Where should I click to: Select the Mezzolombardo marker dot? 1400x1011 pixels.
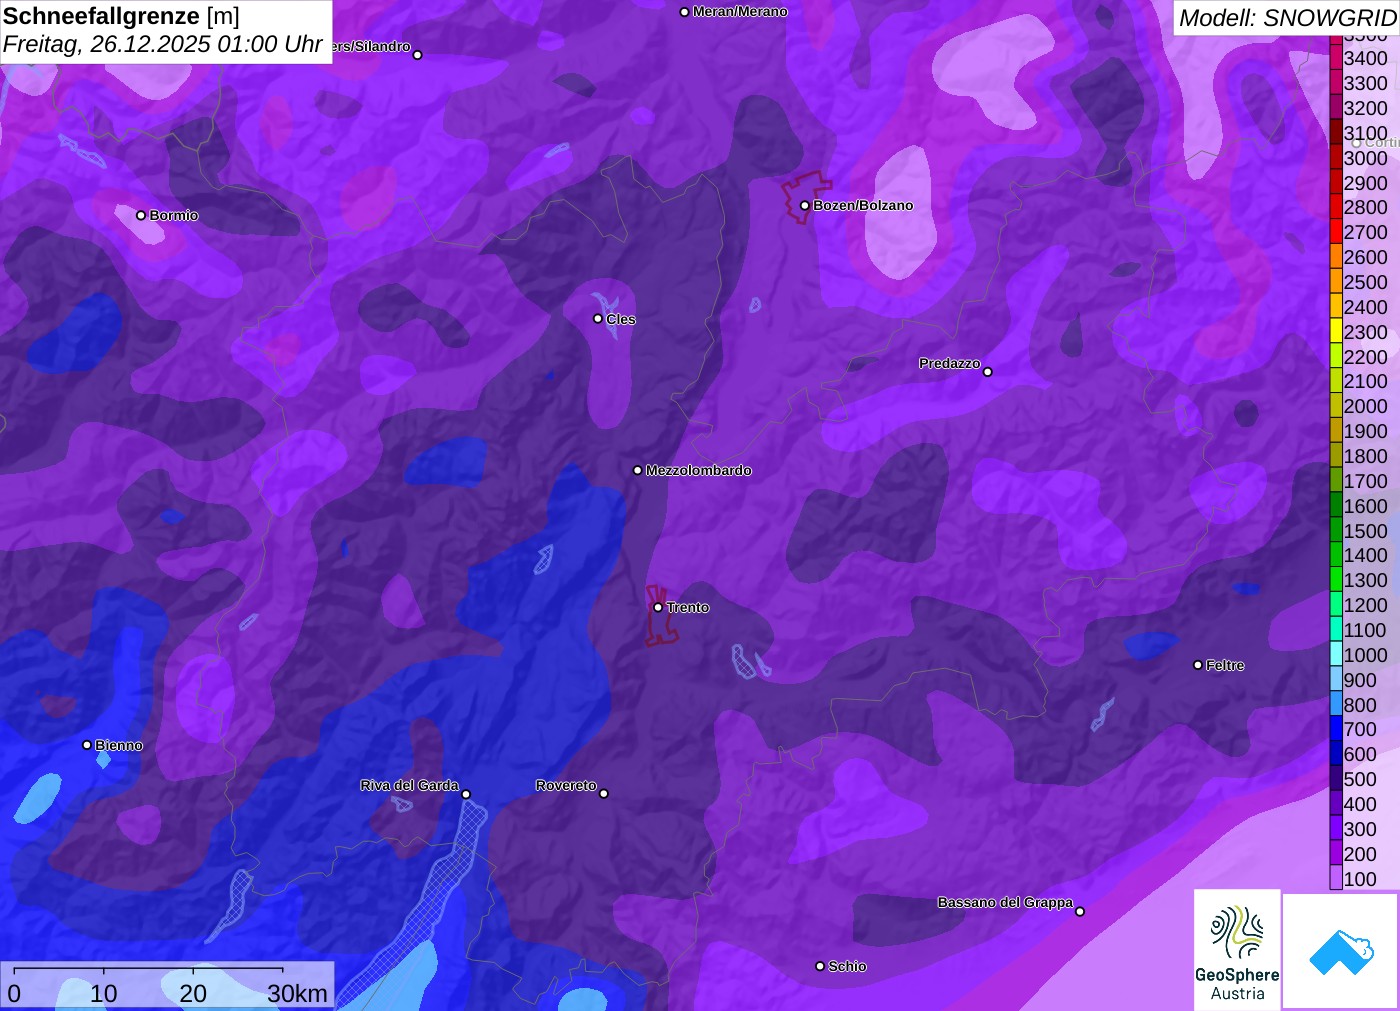[638, 470]
